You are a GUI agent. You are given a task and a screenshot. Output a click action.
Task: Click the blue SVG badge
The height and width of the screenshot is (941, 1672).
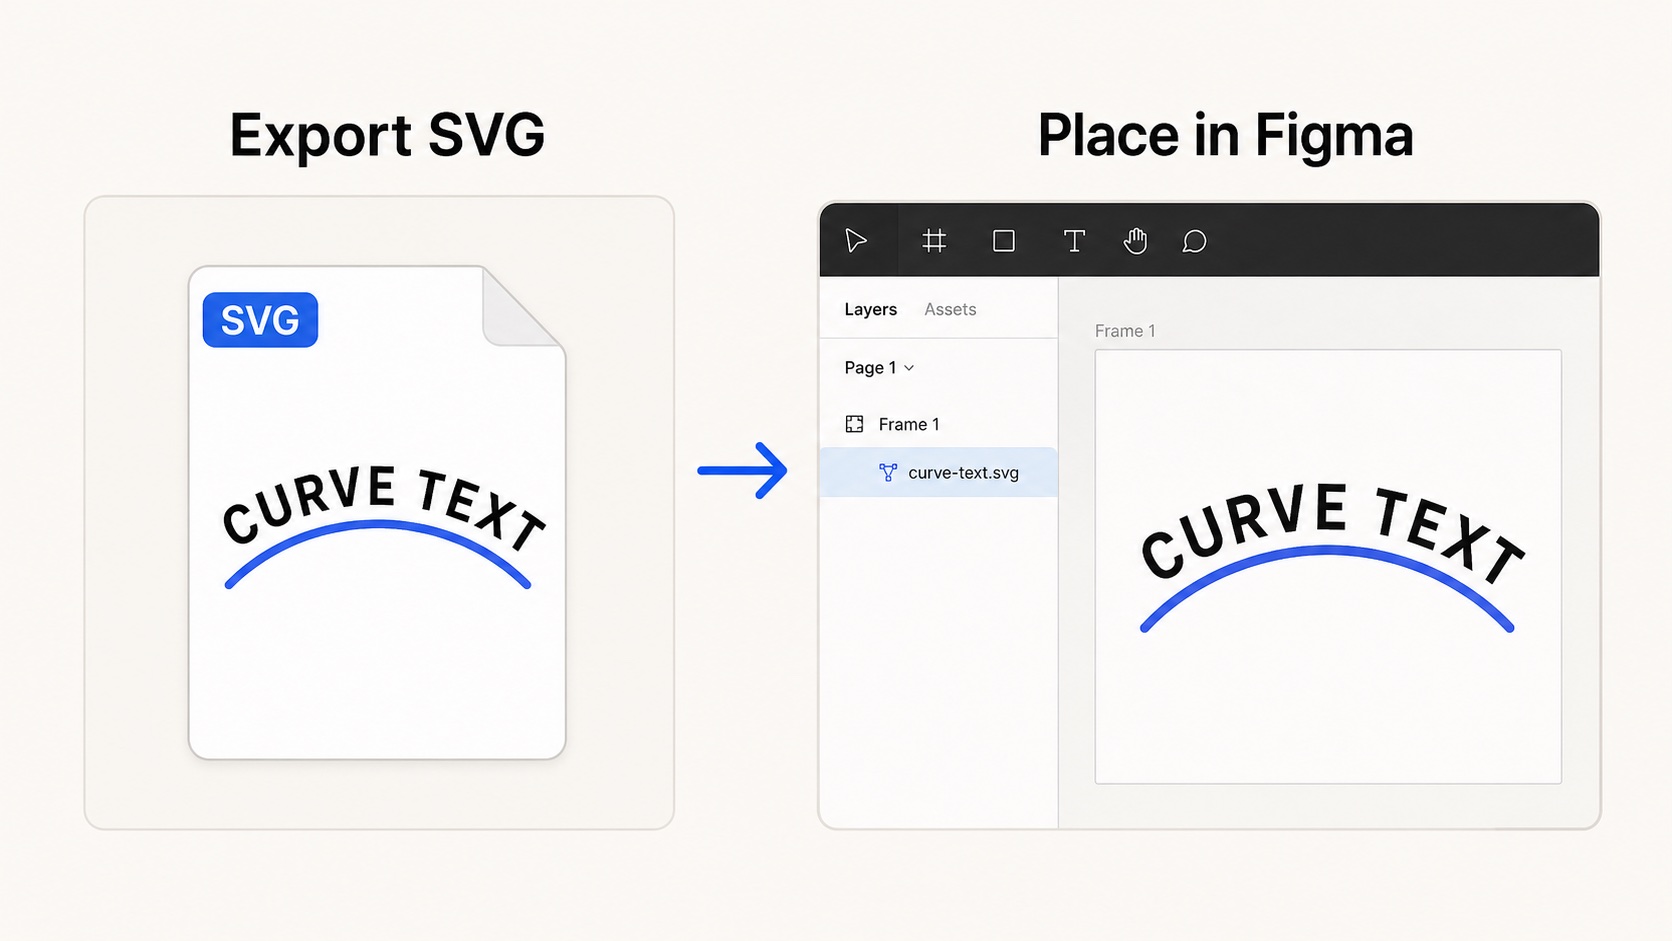point(260,320)
